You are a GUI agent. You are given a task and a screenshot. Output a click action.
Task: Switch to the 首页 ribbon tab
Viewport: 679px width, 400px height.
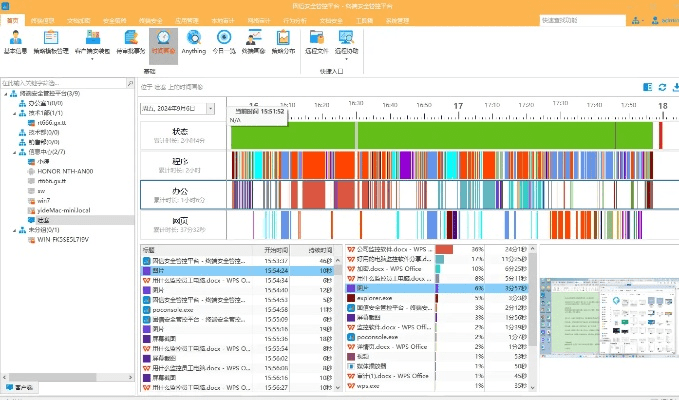point(11,19)
